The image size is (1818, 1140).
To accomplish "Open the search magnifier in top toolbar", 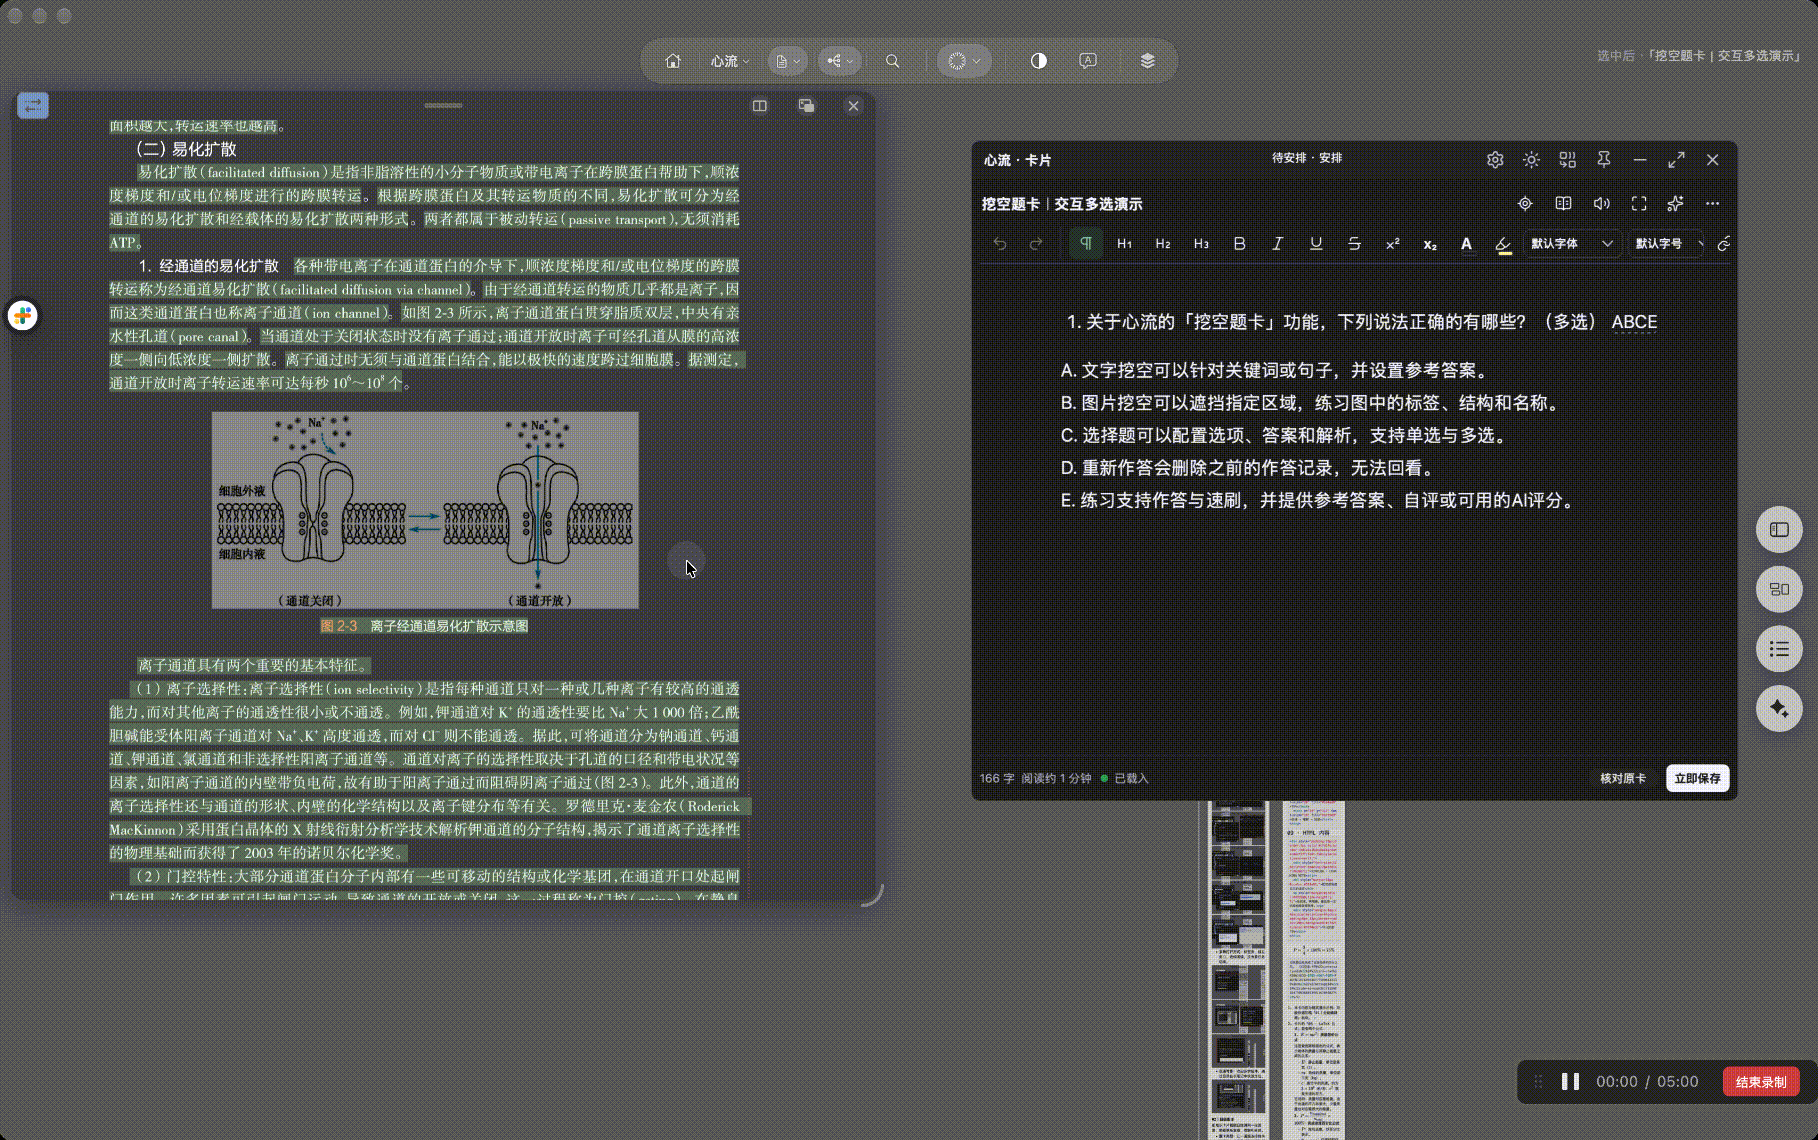I will tap(892, 61).
